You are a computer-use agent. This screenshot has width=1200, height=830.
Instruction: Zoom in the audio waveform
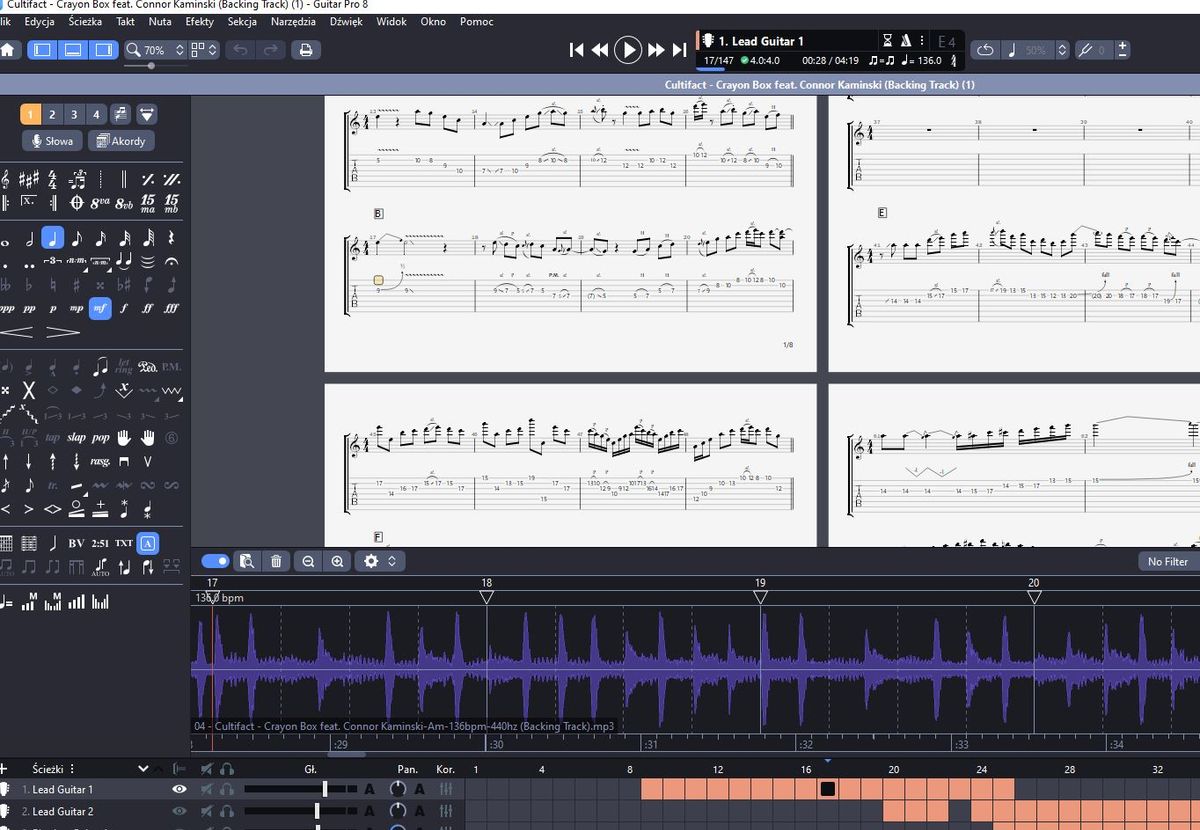pos(338,561)
